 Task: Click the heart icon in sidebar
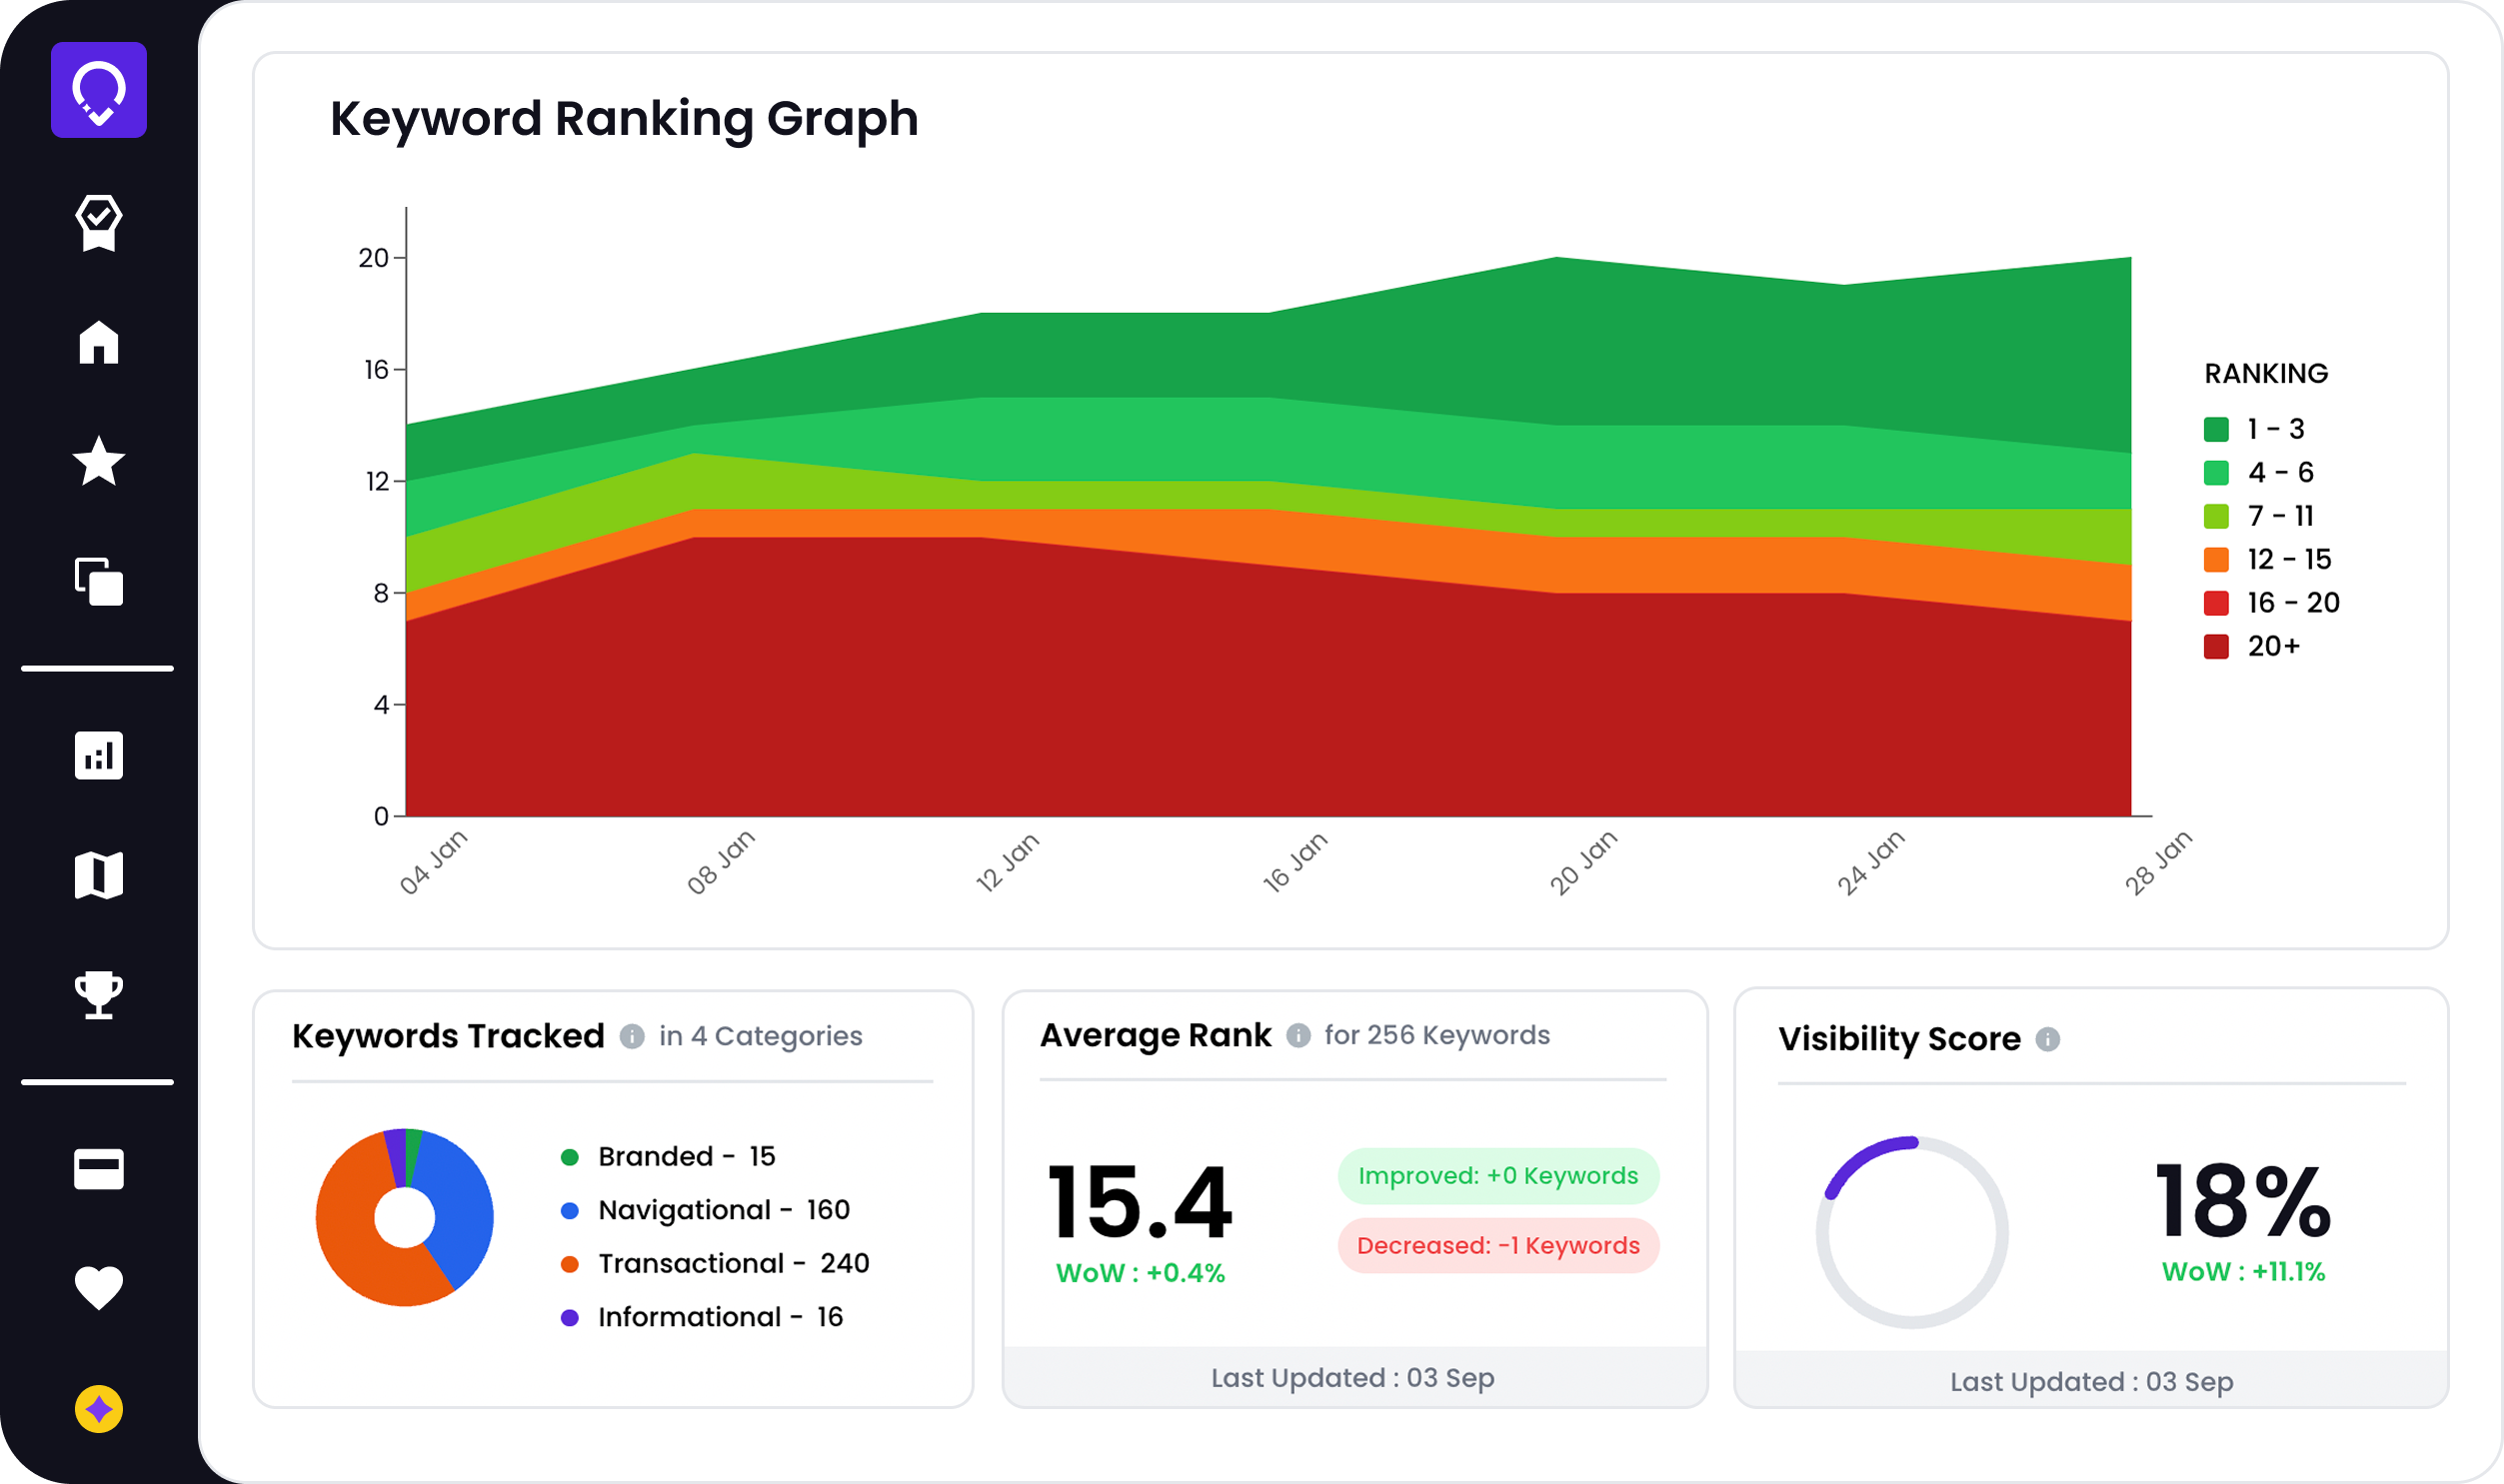pos(98,1288)
